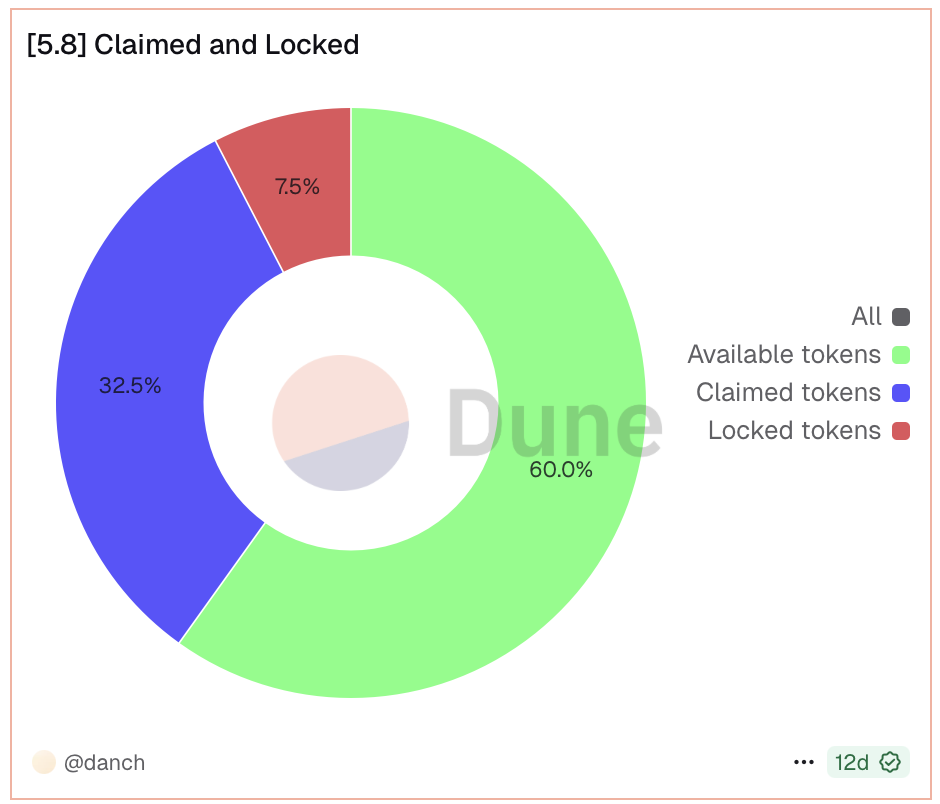Click the 12d data age badge

click(852, 762)
